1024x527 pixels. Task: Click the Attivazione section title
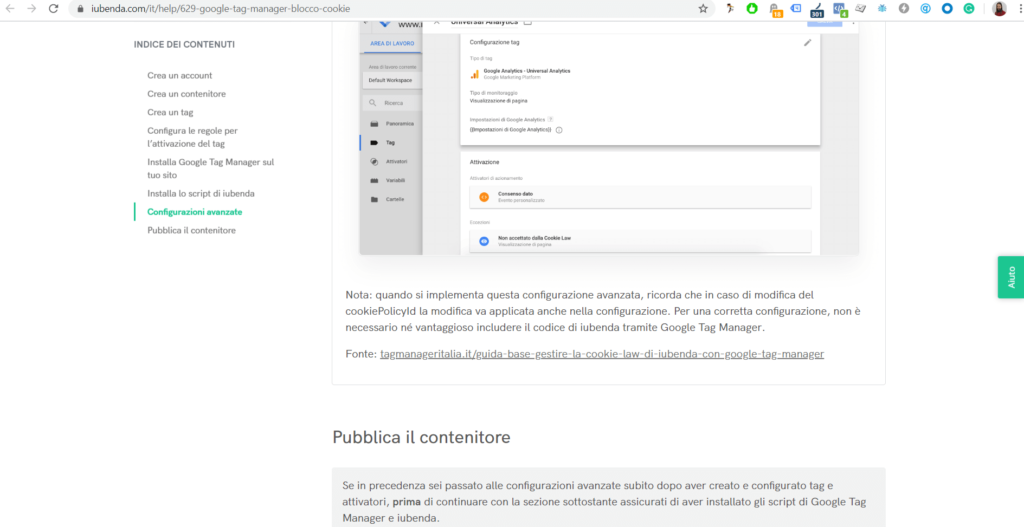pos(485,161)
